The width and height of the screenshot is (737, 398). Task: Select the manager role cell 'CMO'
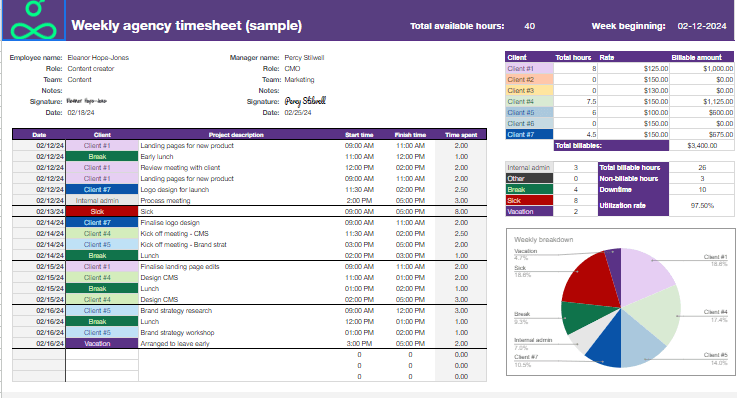[292, 69]
